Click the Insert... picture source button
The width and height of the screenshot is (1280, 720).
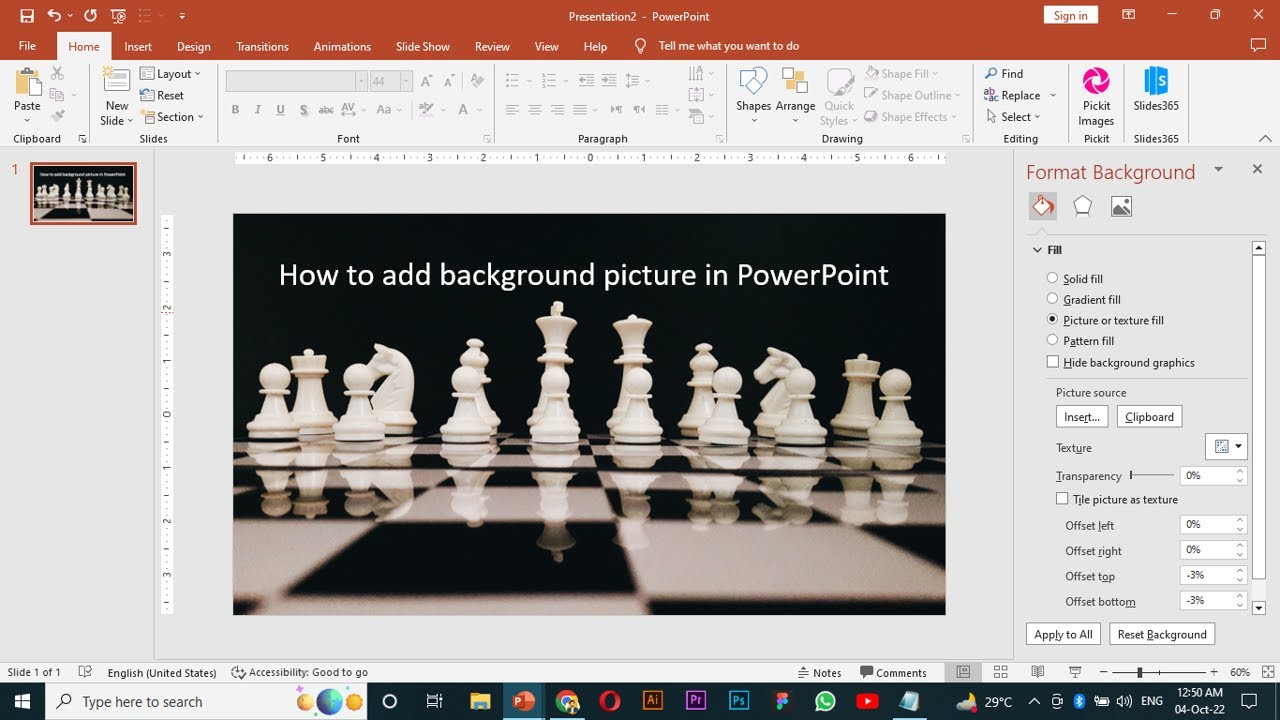(1082, 417)
